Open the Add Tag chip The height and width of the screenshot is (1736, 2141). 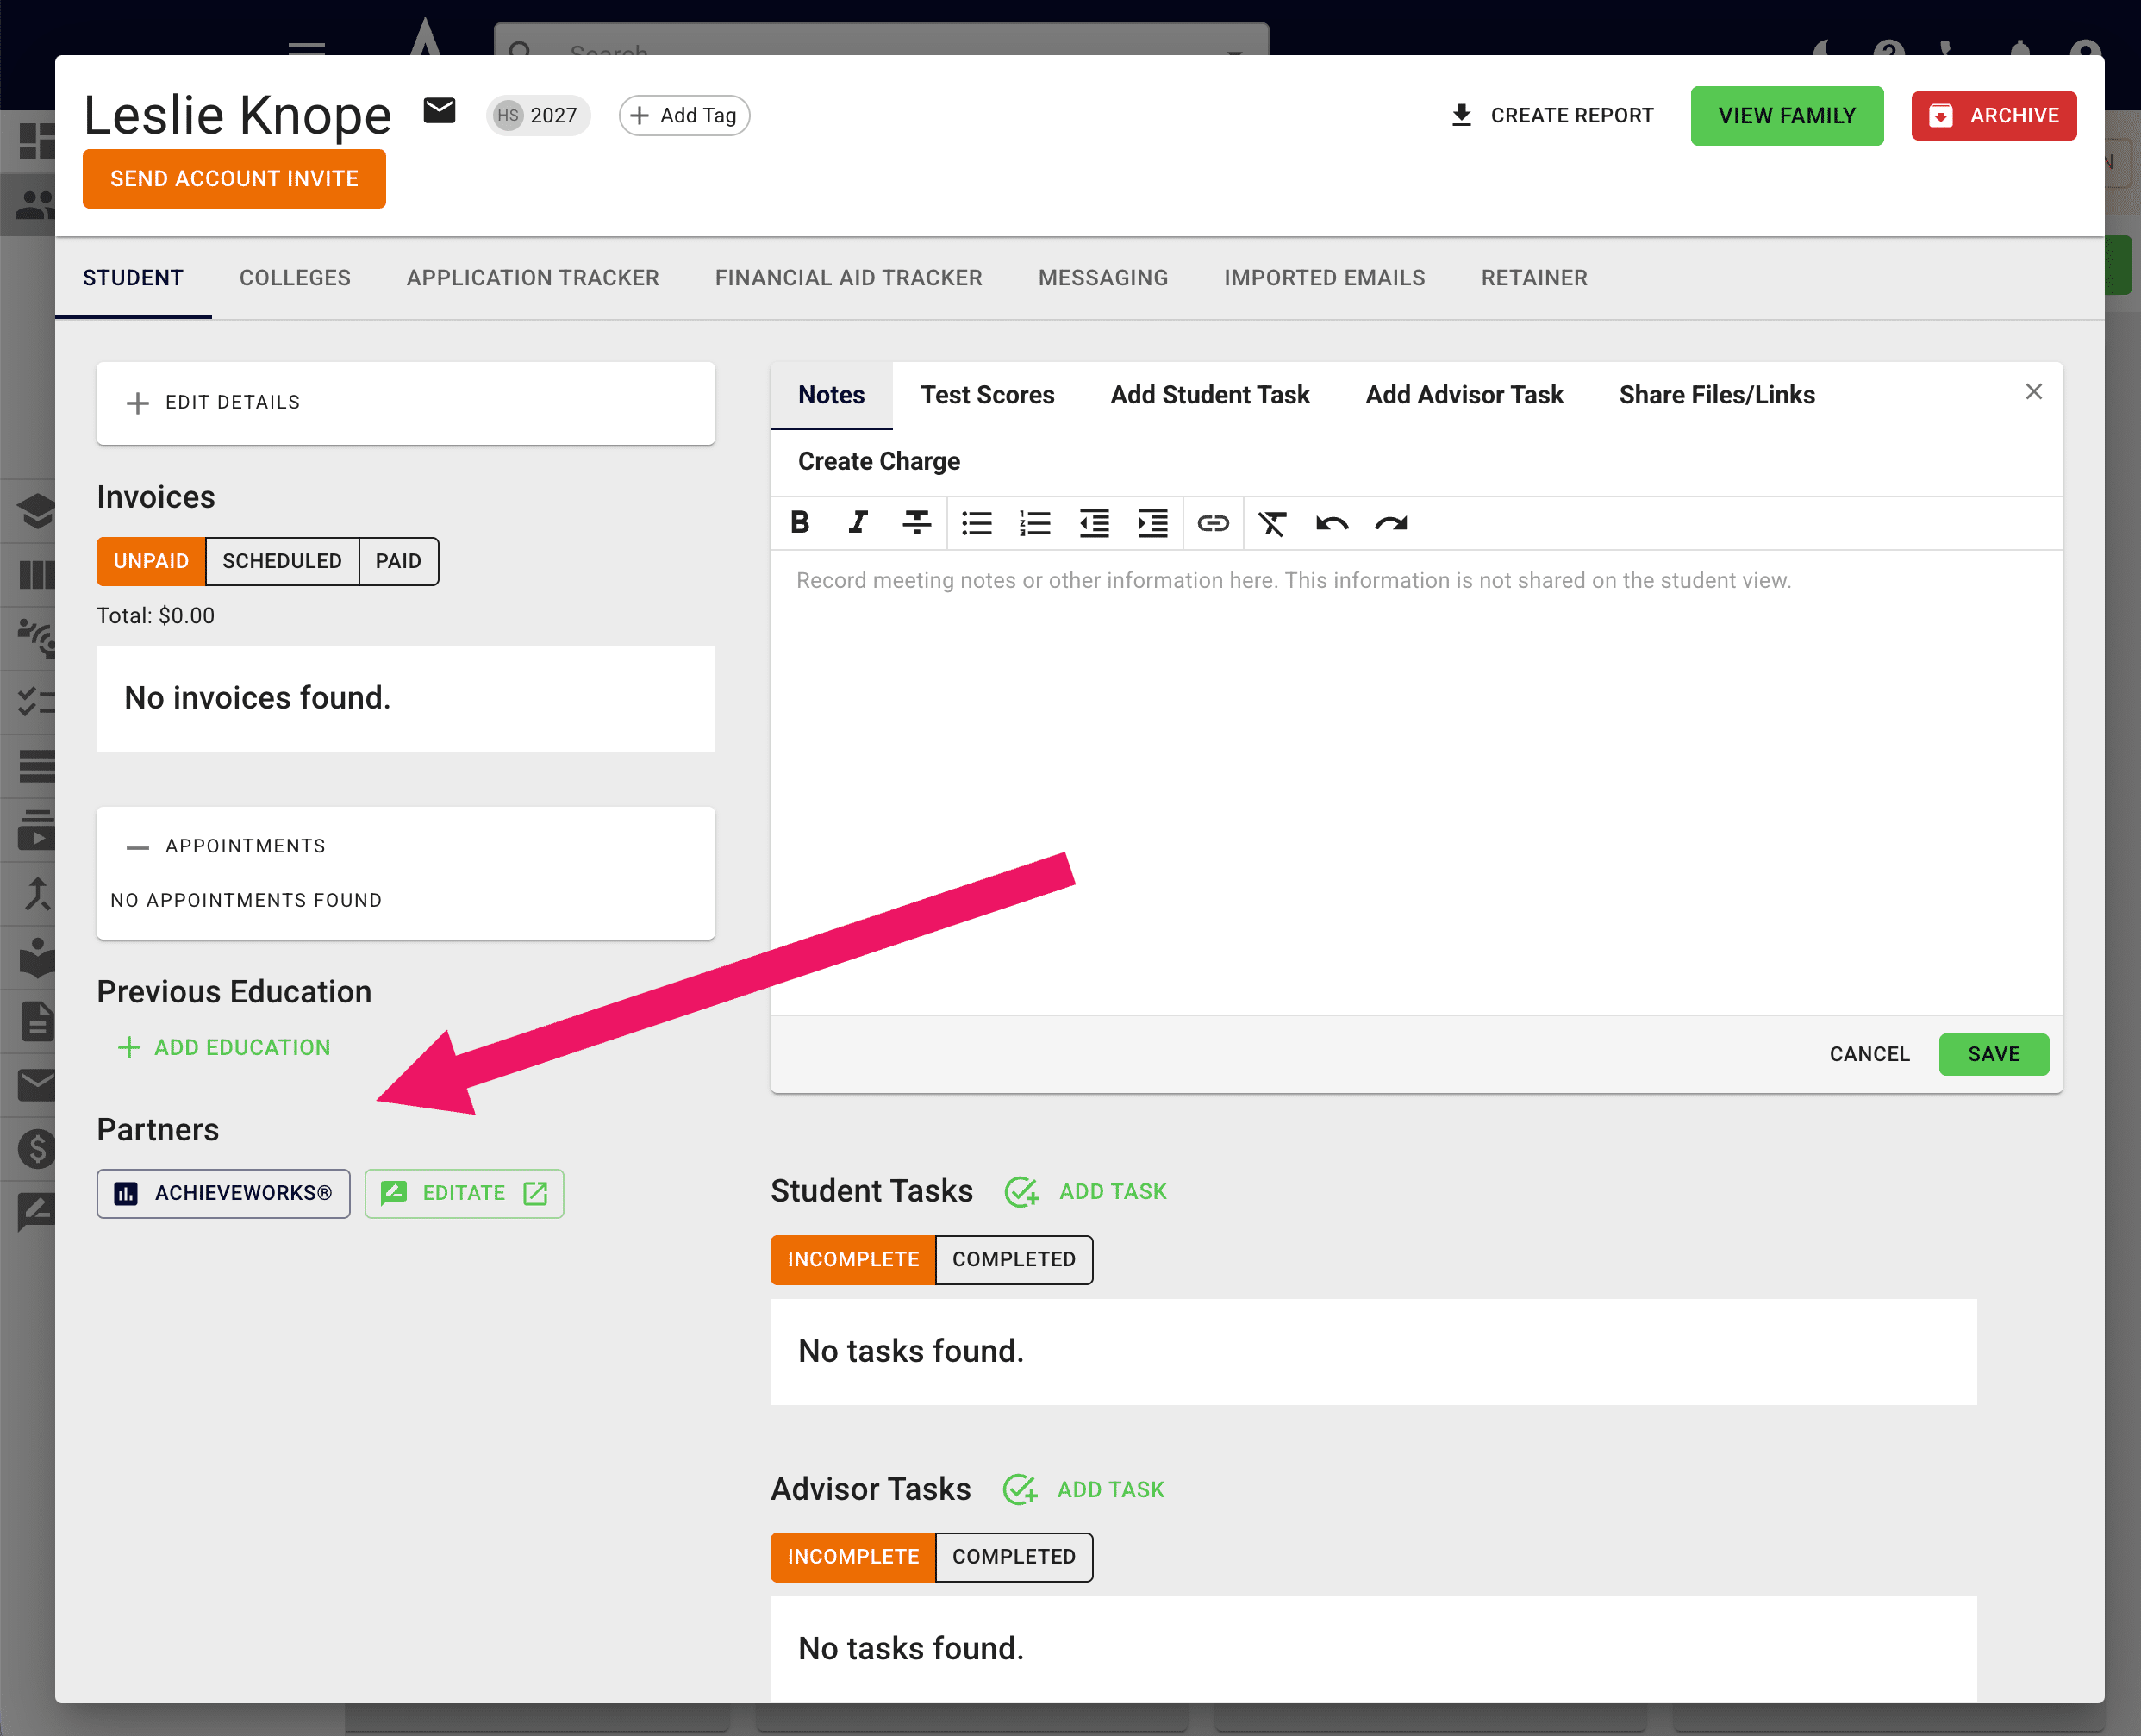pyautogui.click(x=684, y=115)
